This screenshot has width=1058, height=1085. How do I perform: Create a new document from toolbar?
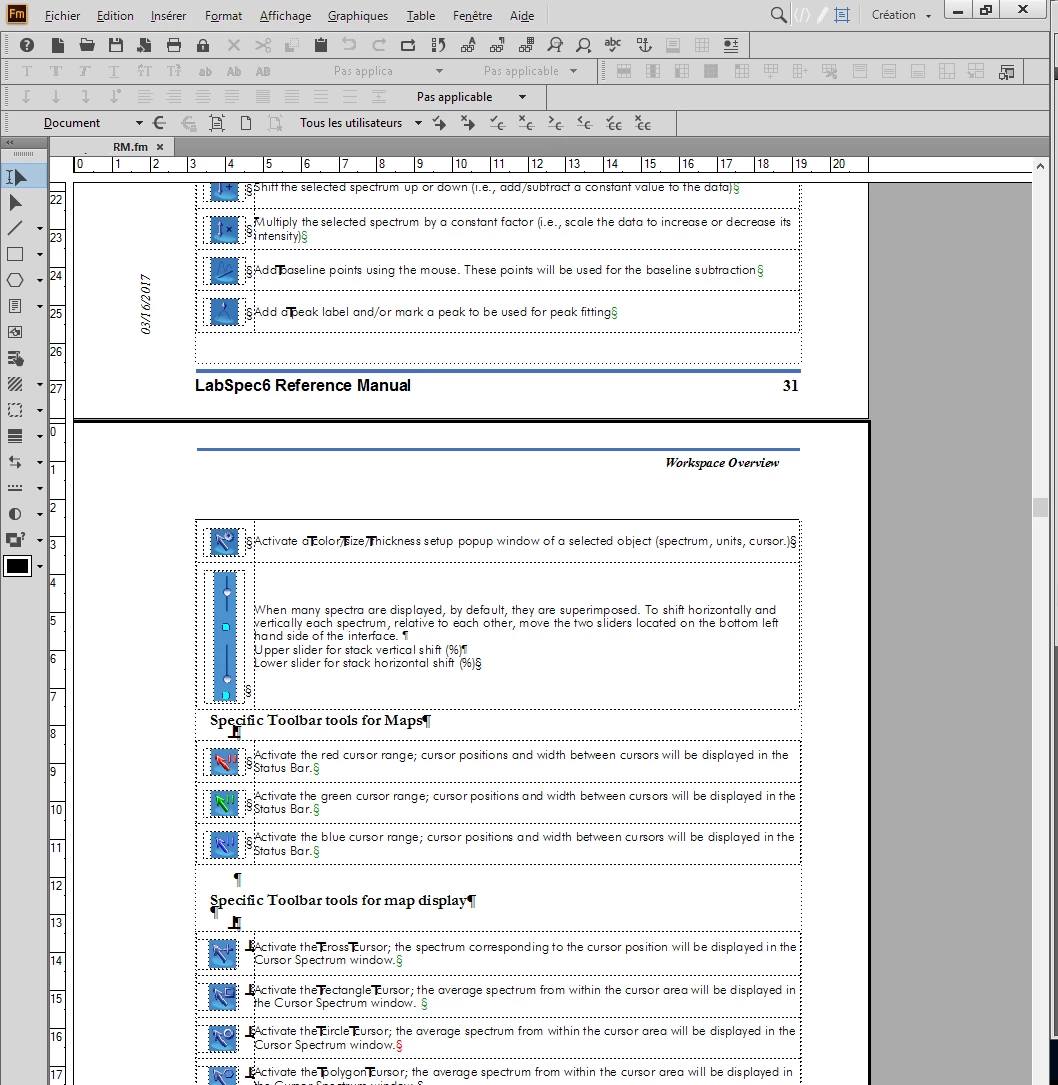(x=58, y=45)
